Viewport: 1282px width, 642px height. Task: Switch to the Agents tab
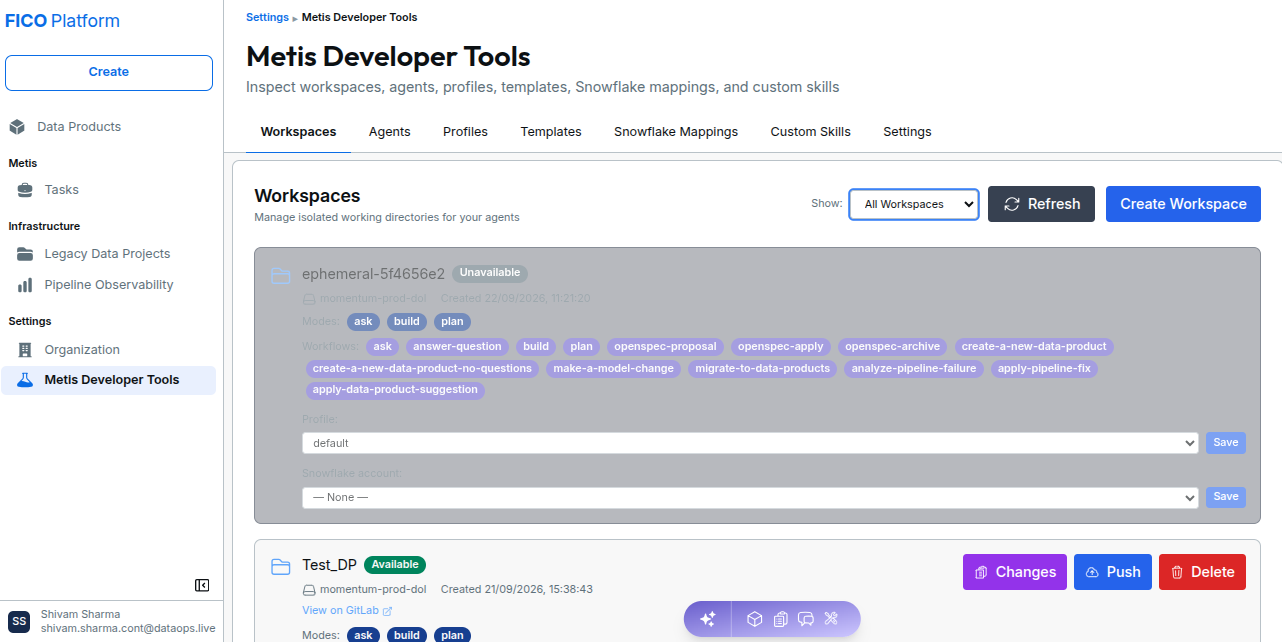[390, 132]
